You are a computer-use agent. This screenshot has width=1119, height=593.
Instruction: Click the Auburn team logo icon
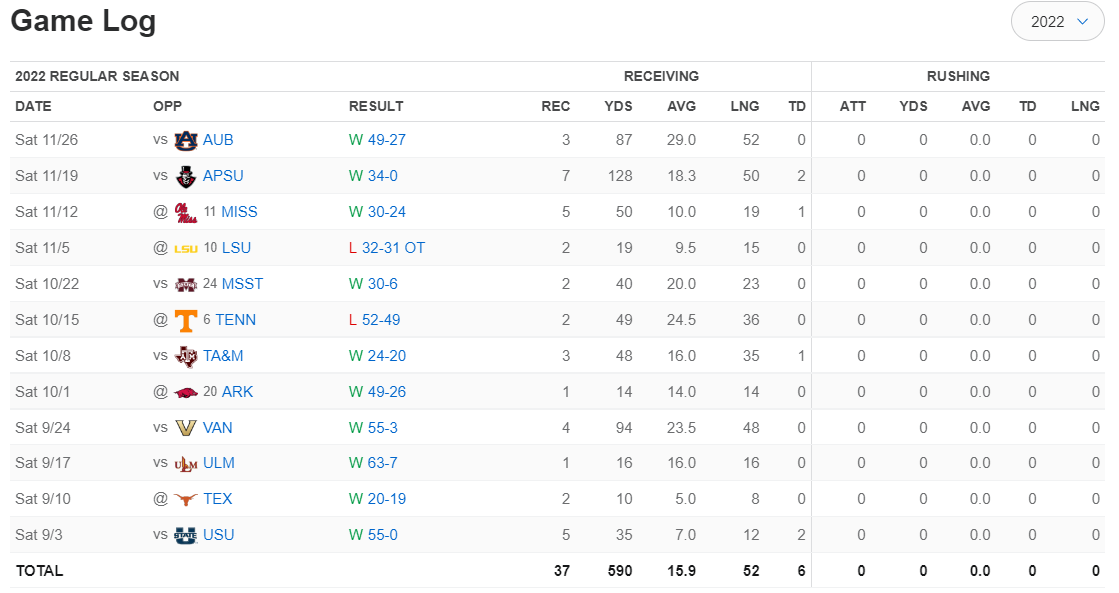(186, 140)
